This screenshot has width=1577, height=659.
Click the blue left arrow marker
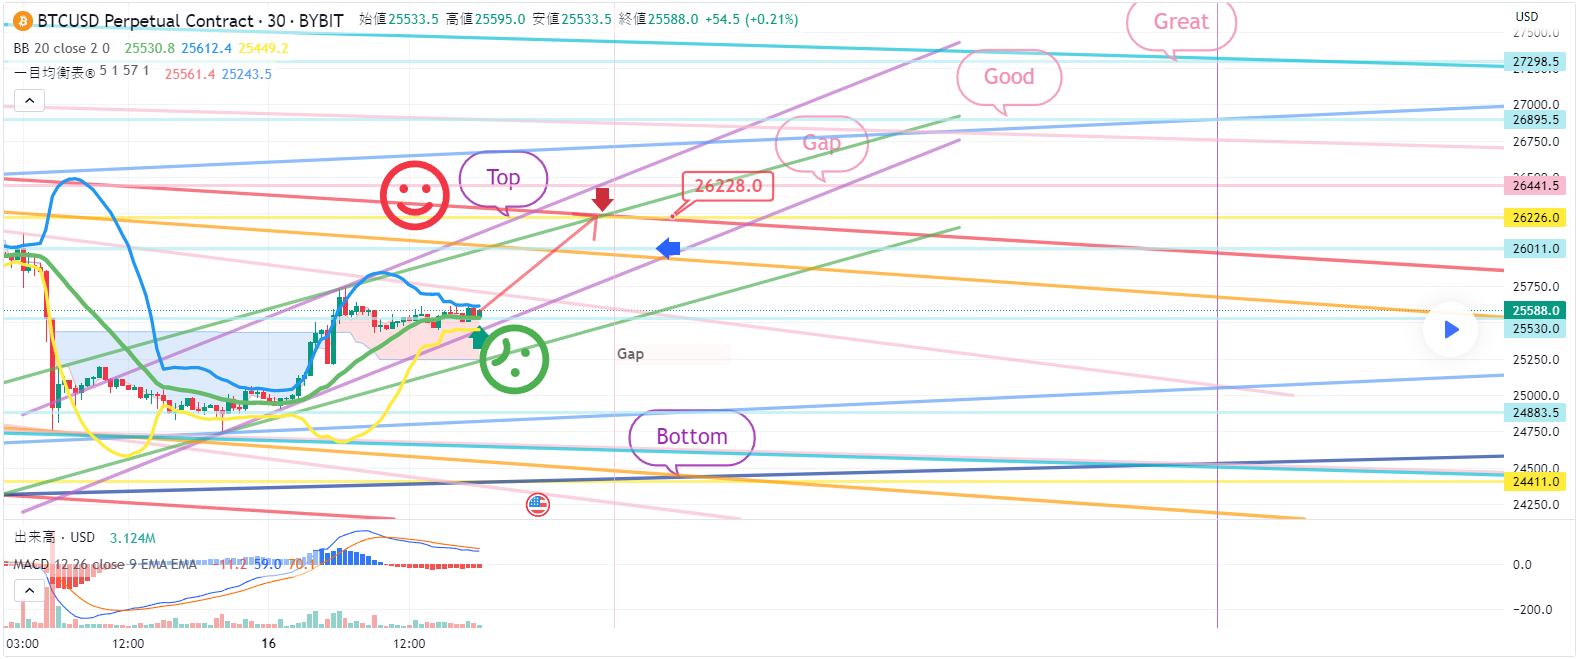668,248
